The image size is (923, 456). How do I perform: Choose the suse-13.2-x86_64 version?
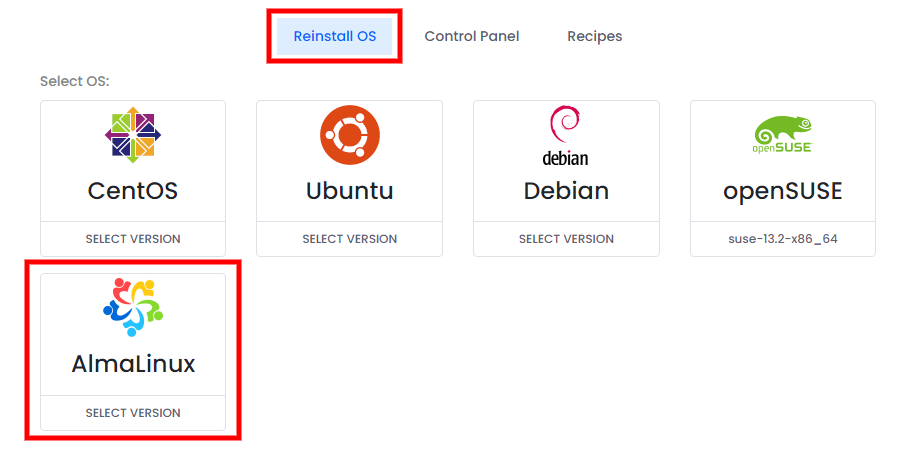point(783,239)
